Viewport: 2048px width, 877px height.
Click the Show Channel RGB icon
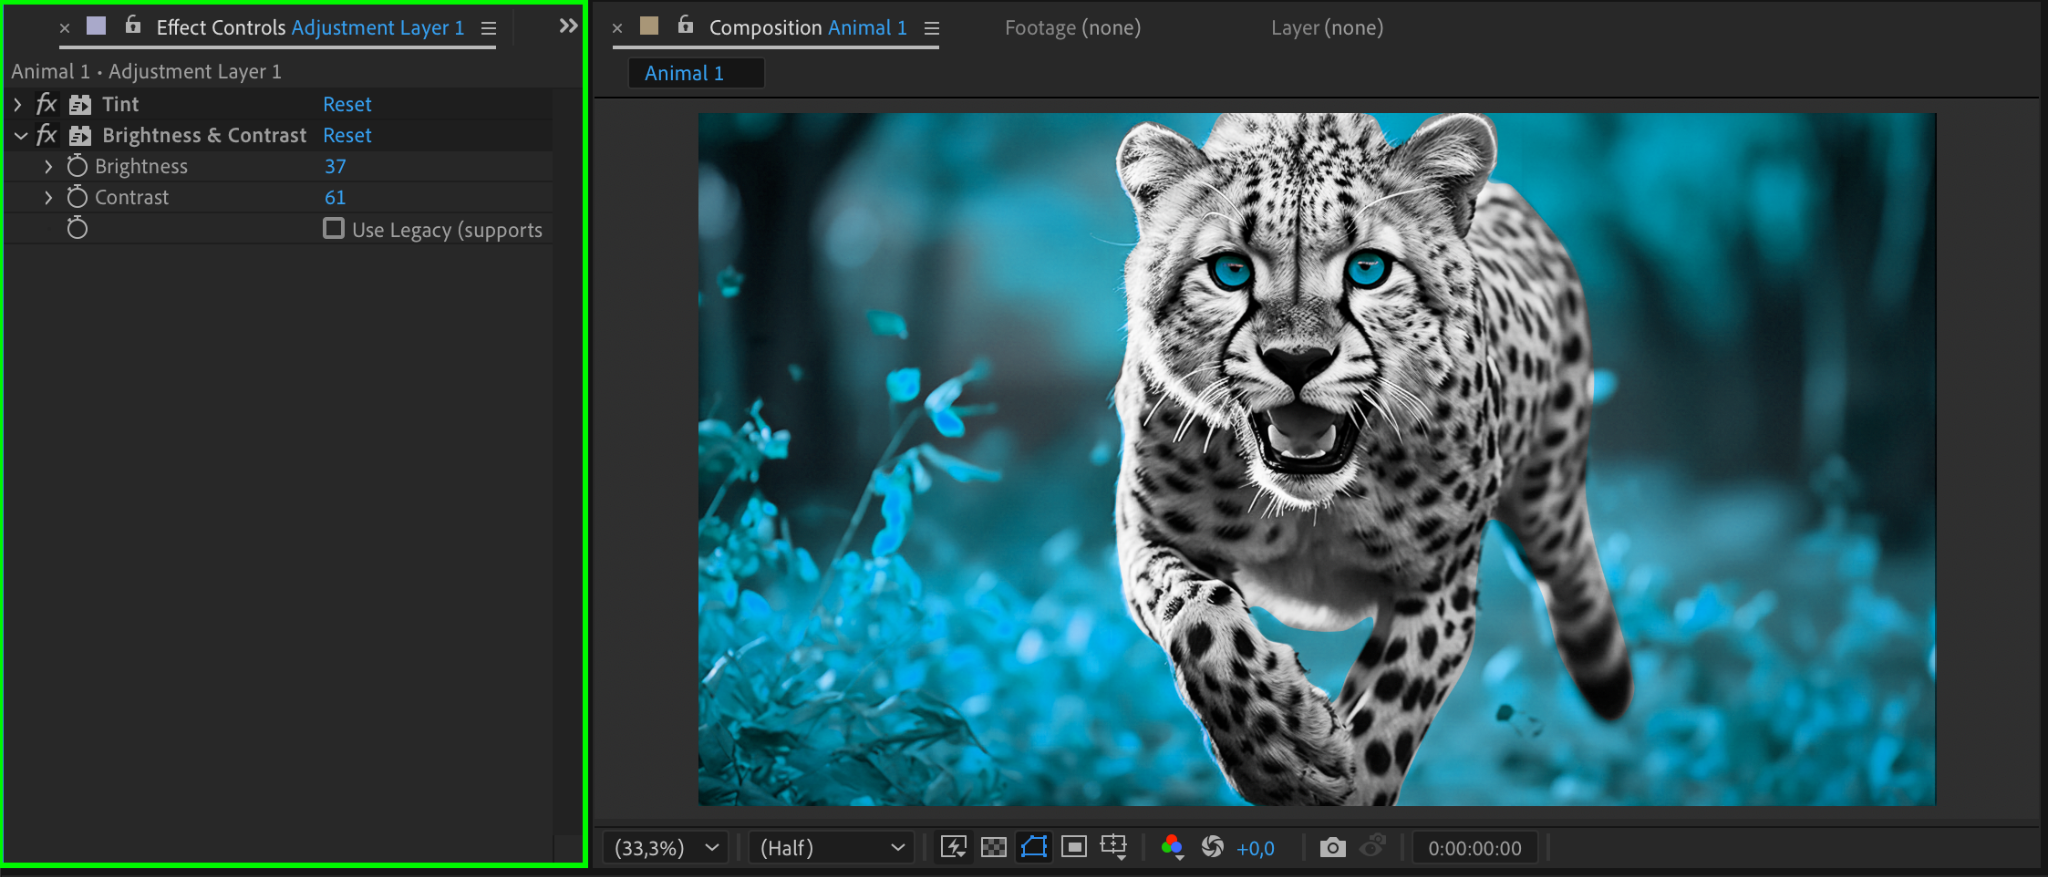(x=1172, y=847)
